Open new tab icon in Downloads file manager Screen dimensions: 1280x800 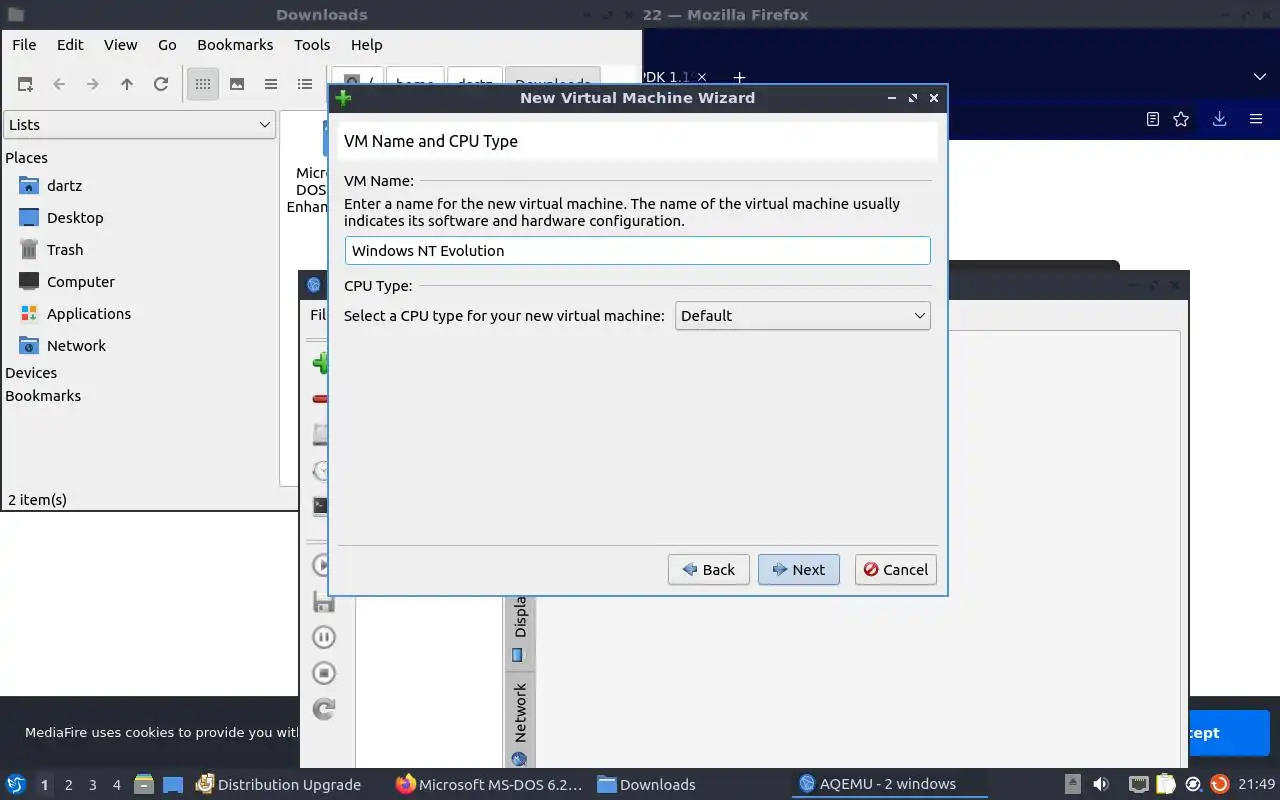click(25, 84)
